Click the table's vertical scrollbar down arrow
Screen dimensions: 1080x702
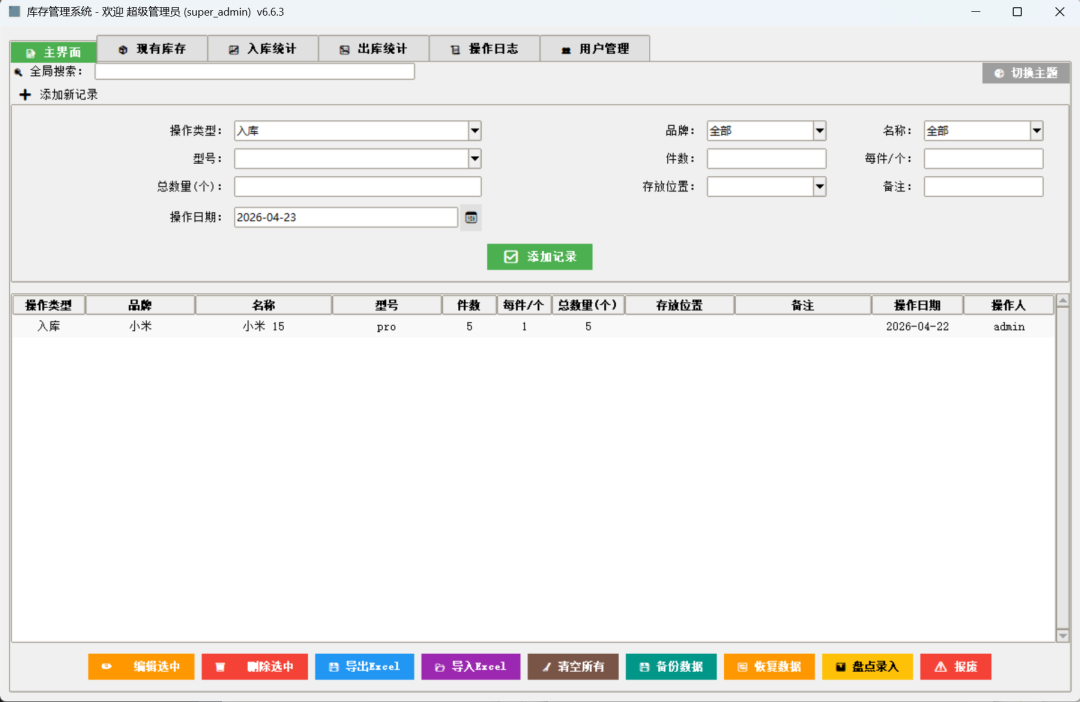click(1062, 635)
